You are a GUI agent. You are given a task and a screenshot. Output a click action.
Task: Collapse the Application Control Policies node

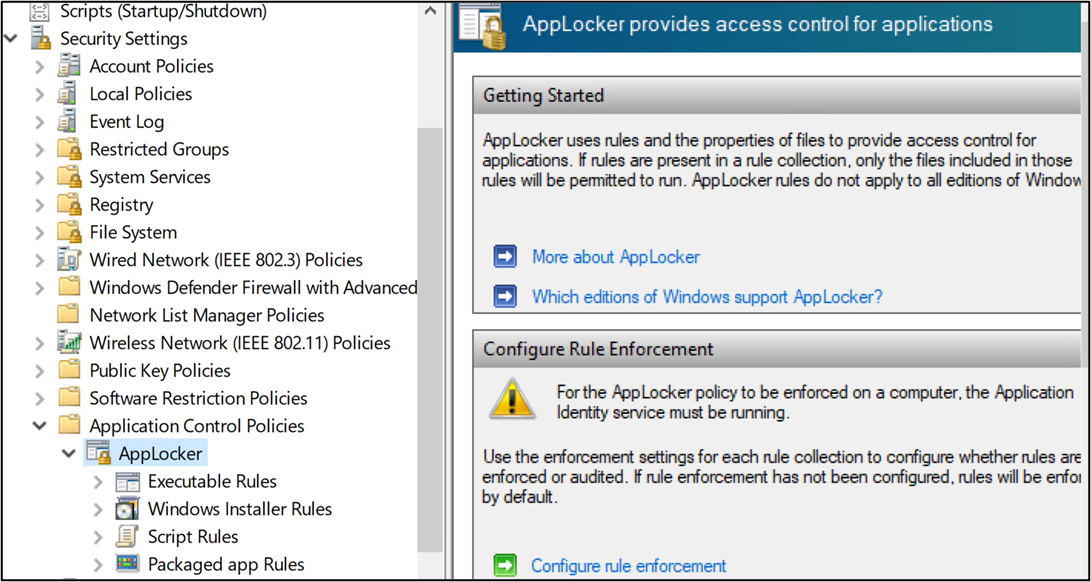(40, 425)
